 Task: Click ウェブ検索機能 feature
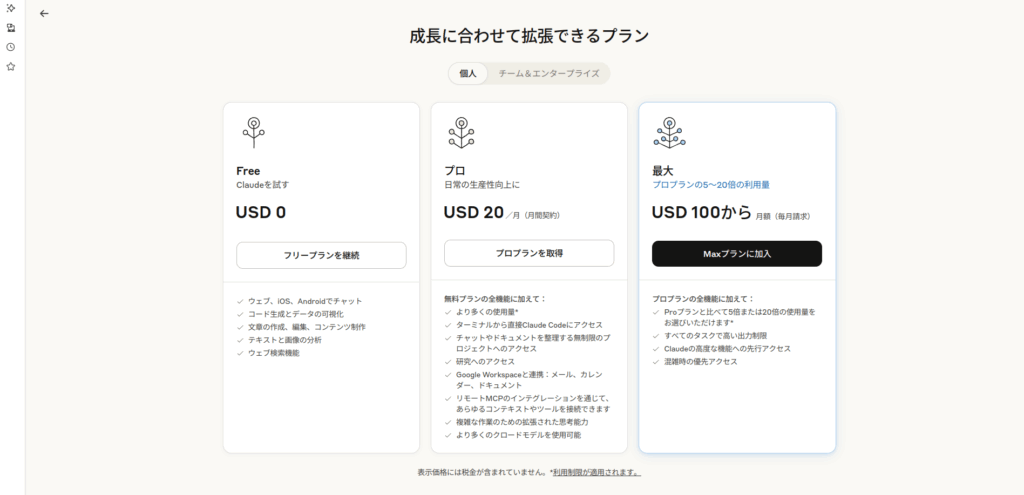click(x=274, y=353)
